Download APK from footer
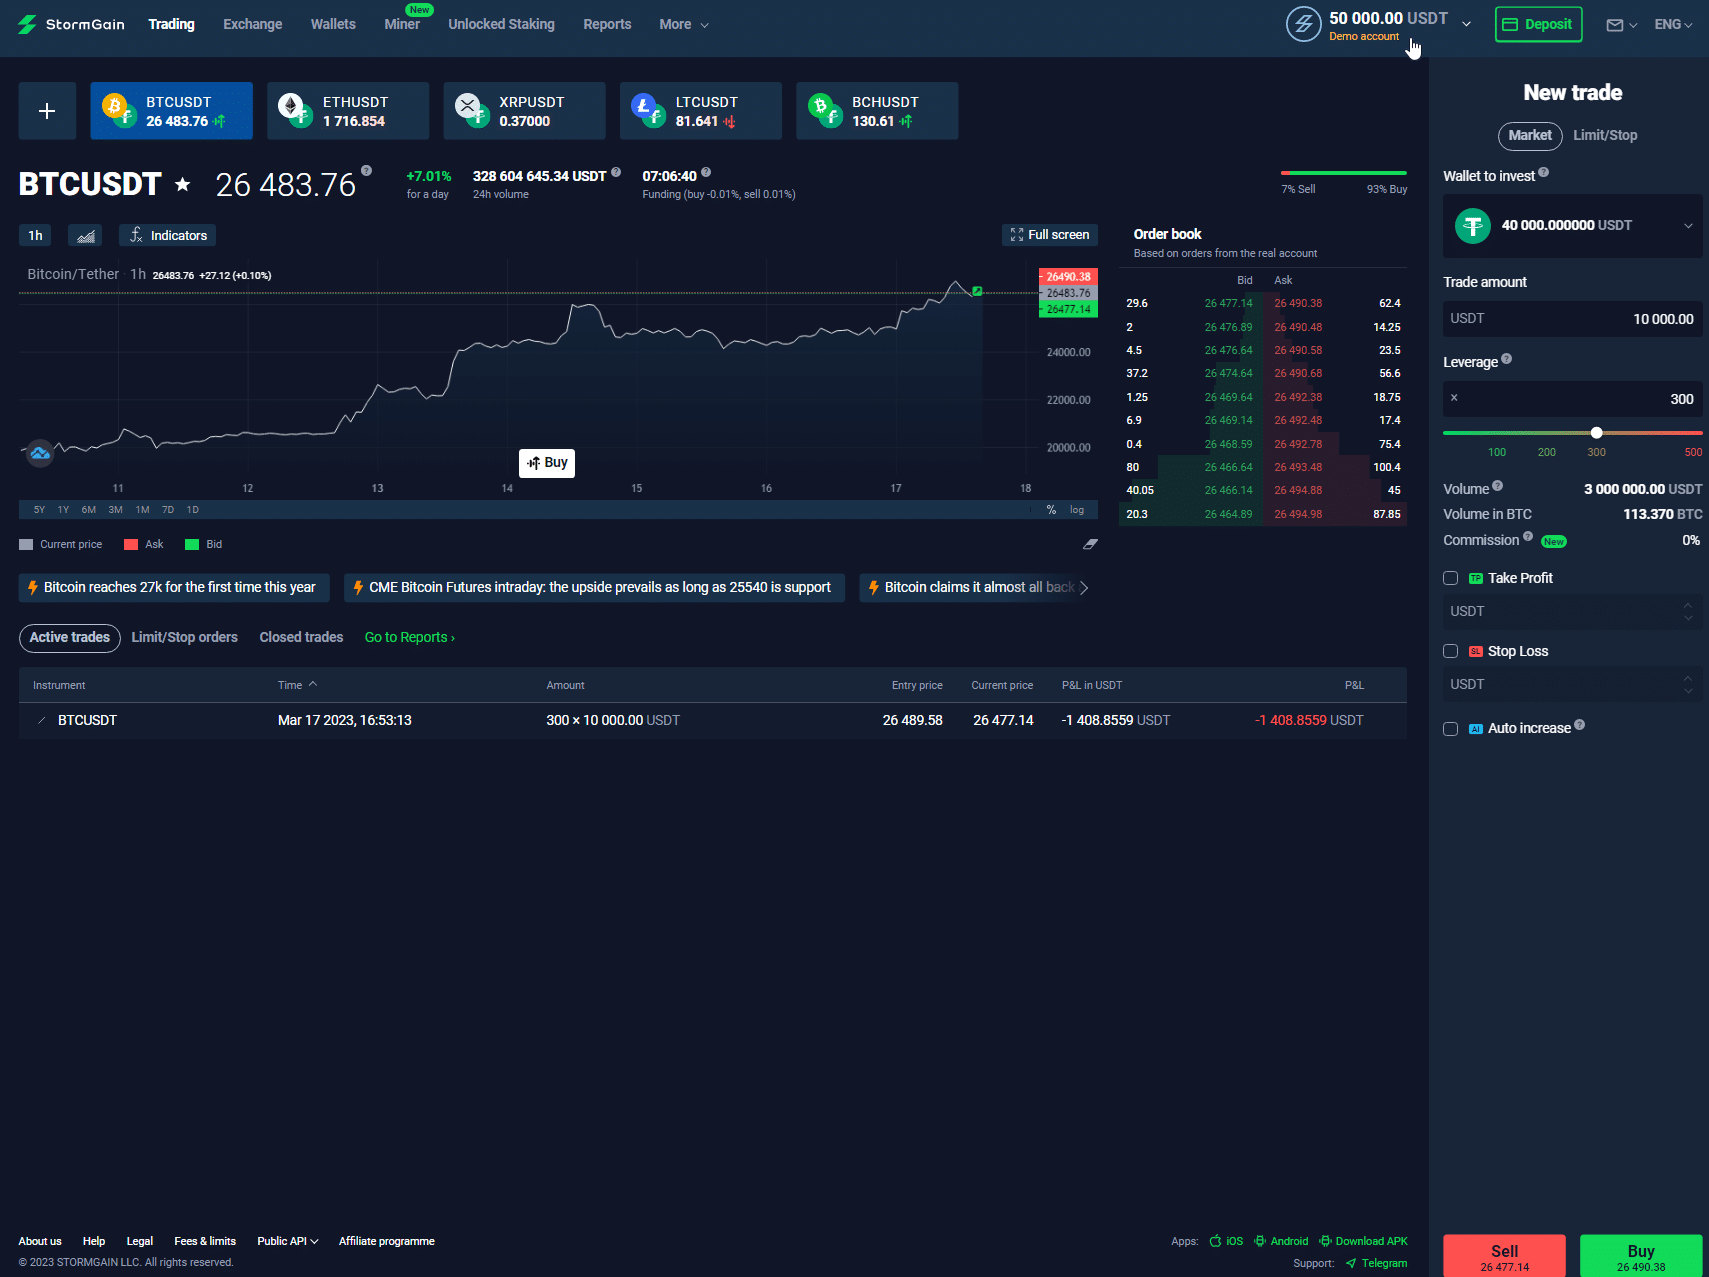The height and width of the screenshot is (1277, 1709). pos(1363,1241)
